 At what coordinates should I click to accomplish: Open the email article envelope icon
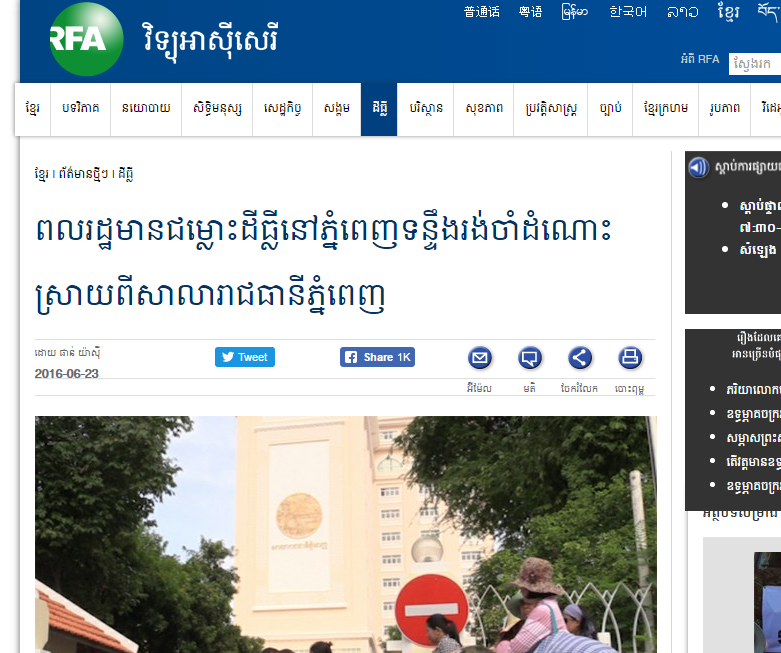click(x=480, y=358)
